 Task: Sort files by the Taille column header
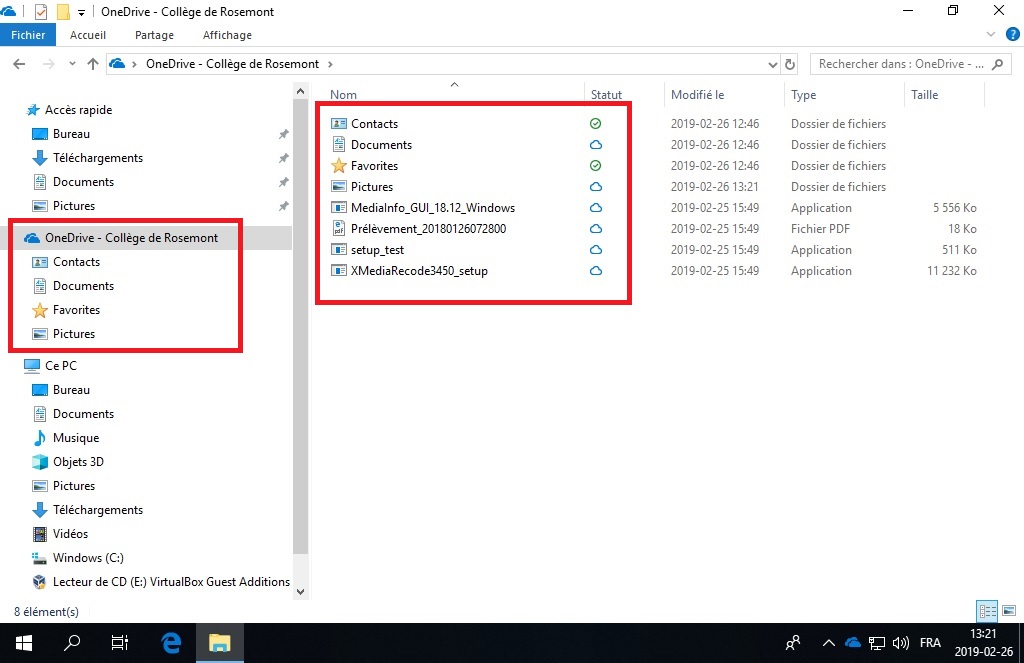924,95
